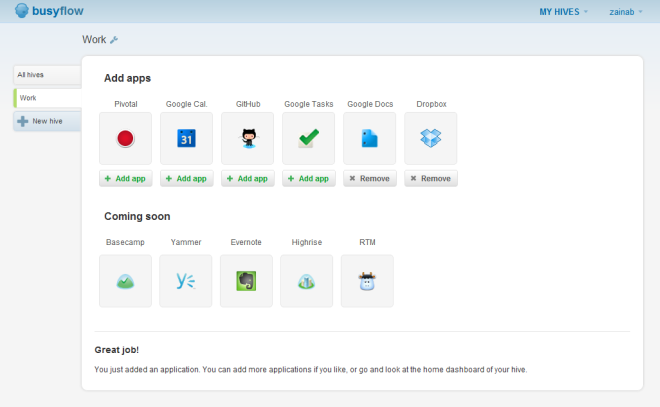Select the Google Tasks checkmark tile
The height and width of the screenshot is (407, 660).
309,138
